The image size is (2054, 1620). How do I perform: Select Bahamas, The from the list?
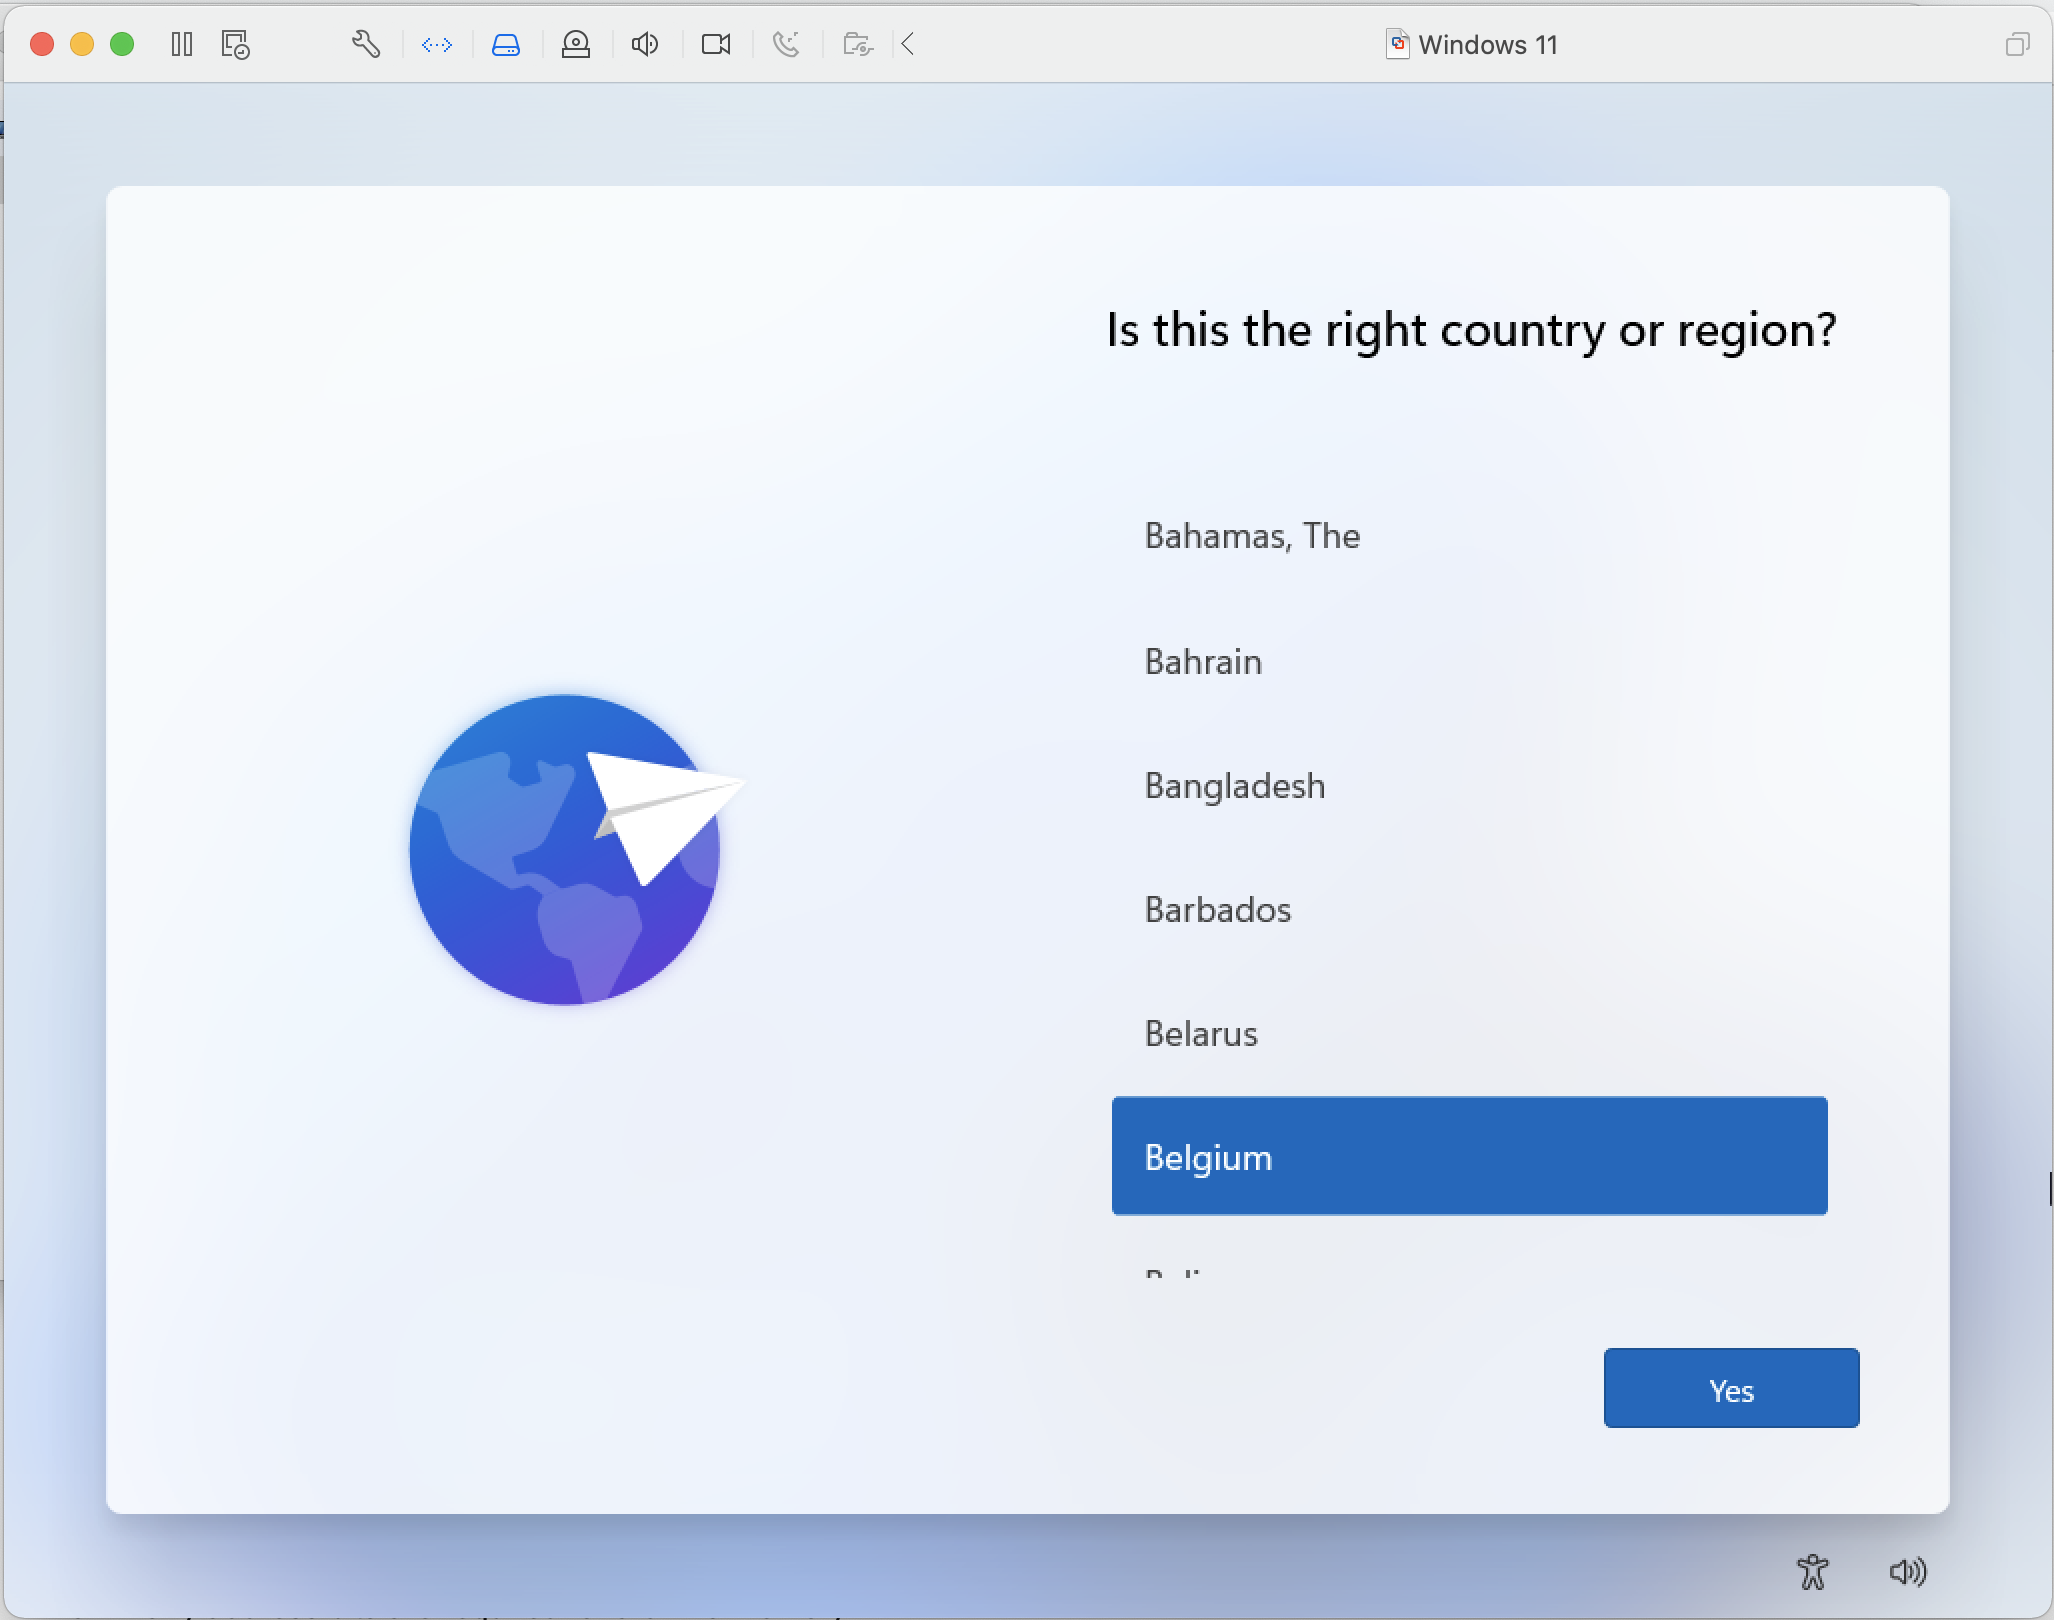[x=1252, y=536]
